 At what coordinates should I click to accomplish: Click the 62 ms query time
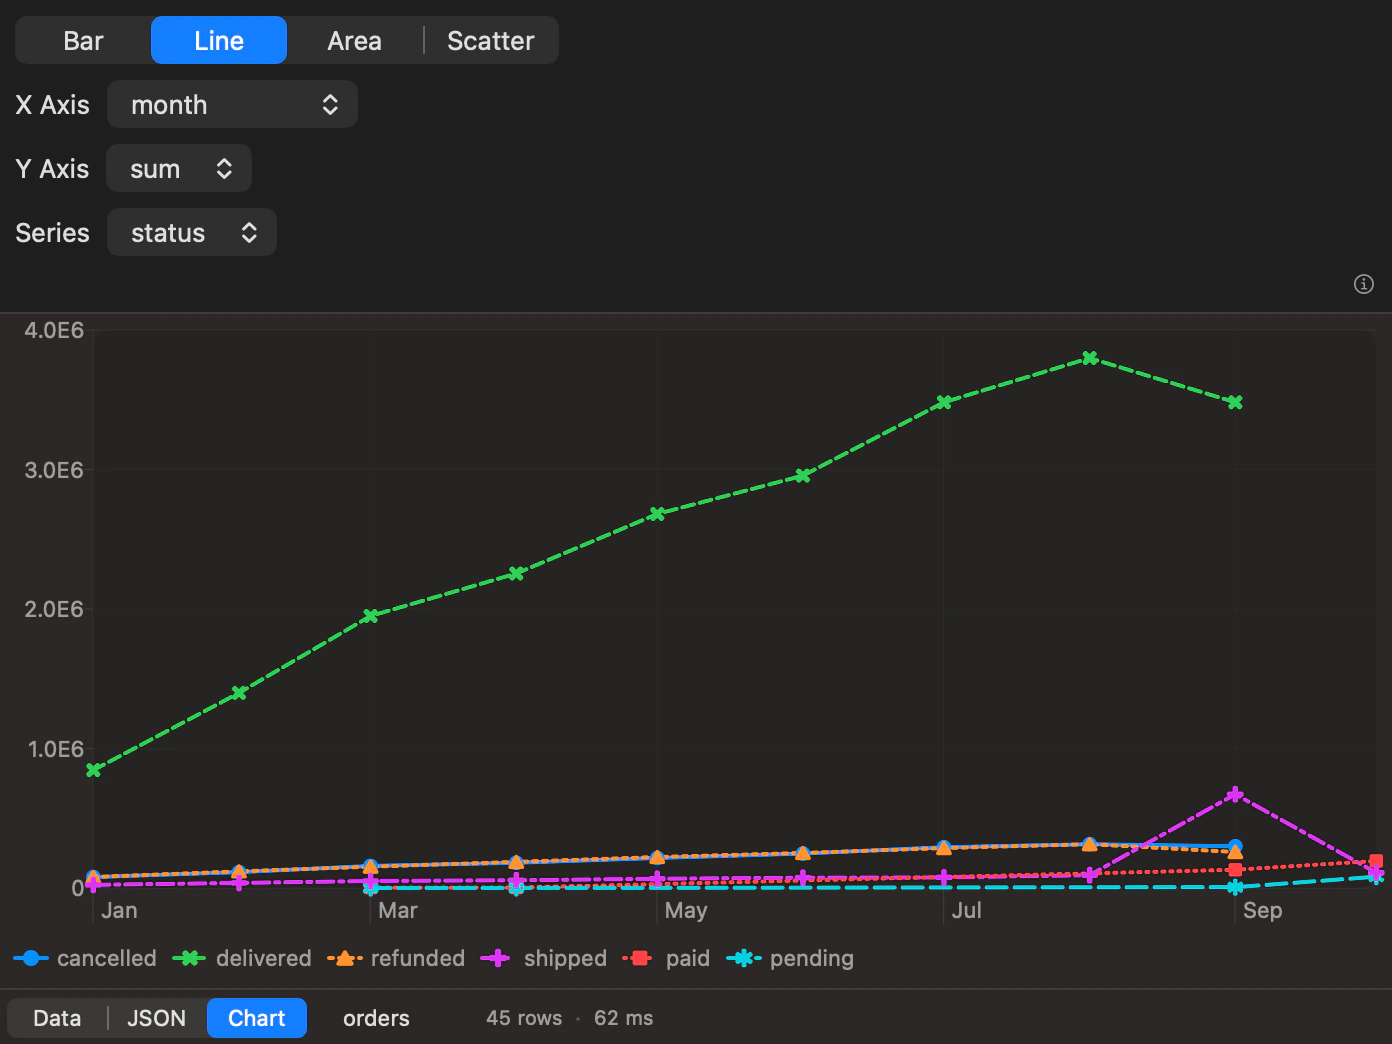point(623,1018)
